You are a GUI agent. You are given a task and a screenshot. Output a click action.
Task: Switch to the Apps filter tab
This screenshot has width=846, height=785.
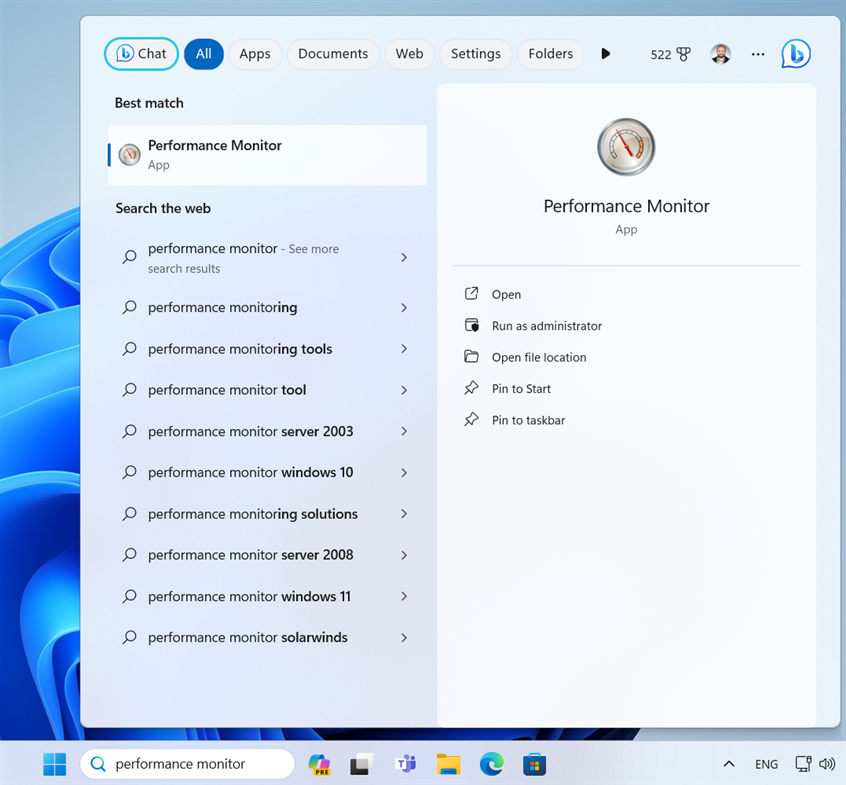[254, 54]
